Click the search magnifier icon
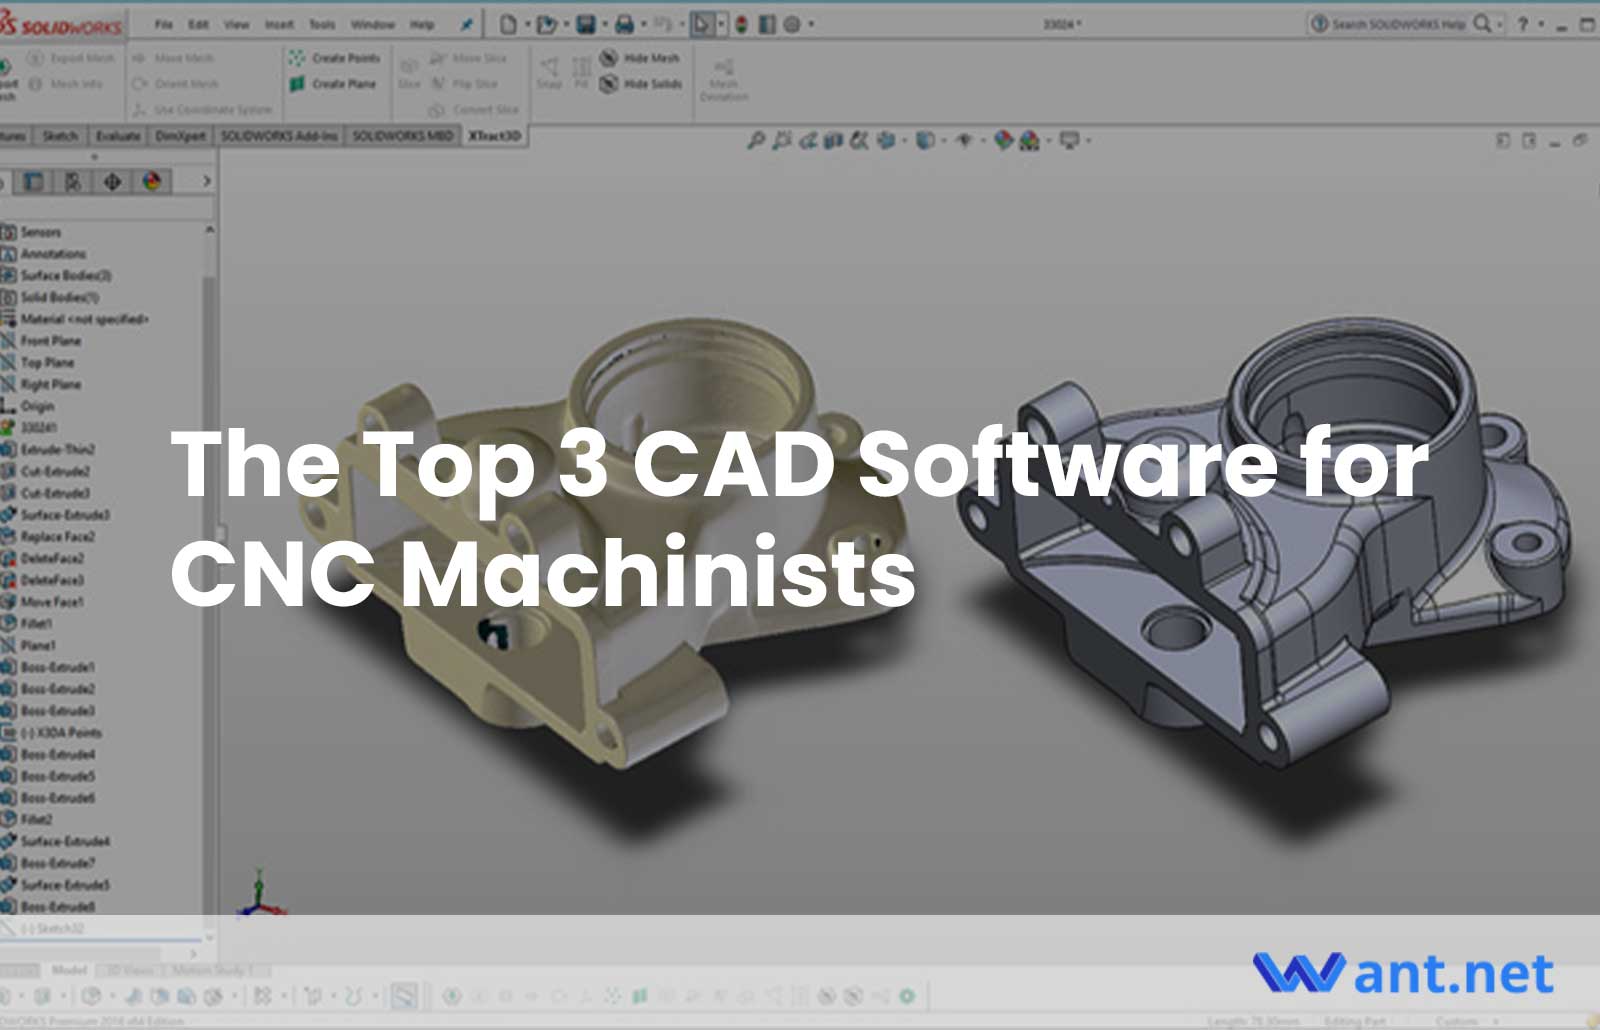 [1482, 24]
